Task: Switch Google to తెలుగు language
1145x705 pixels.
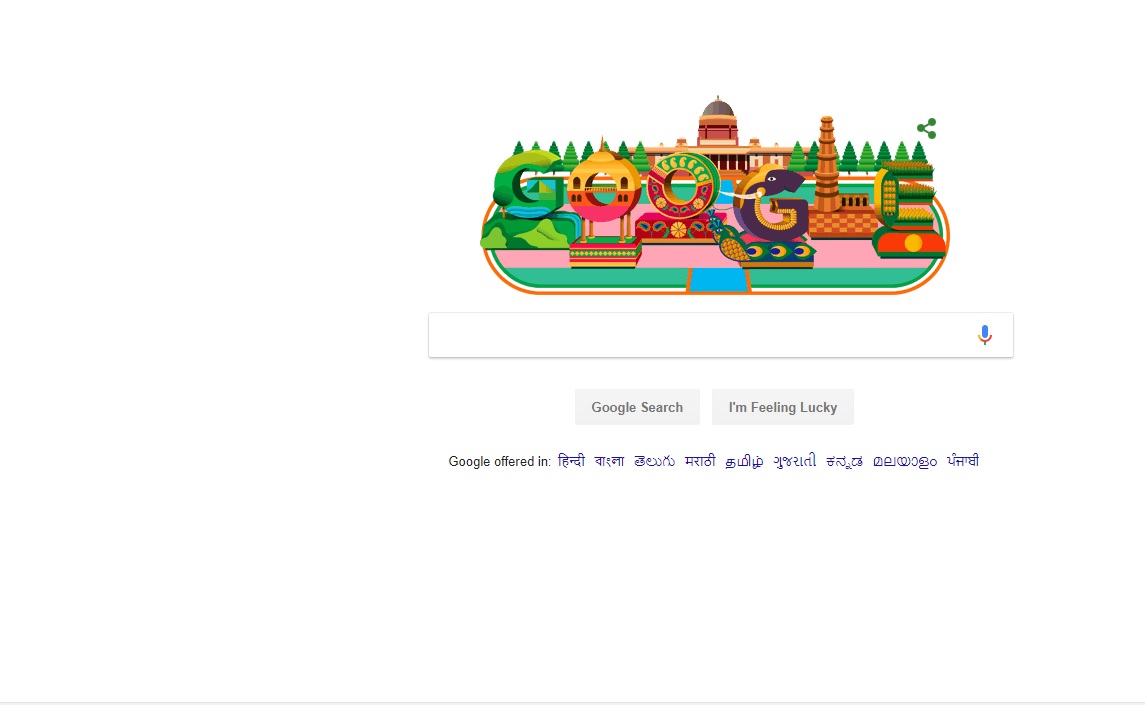Action: click(654, 461)
